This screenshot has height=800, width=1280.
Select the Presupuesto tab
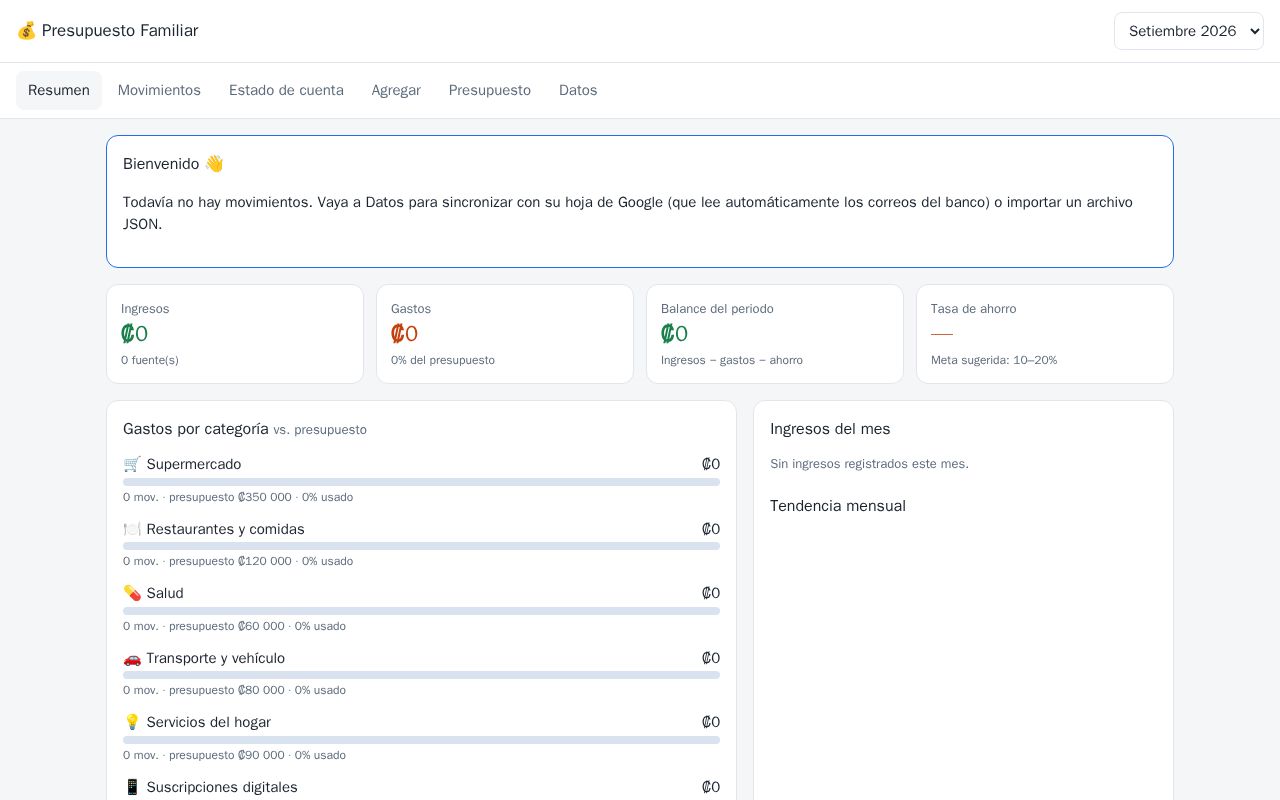pos(490,90)
